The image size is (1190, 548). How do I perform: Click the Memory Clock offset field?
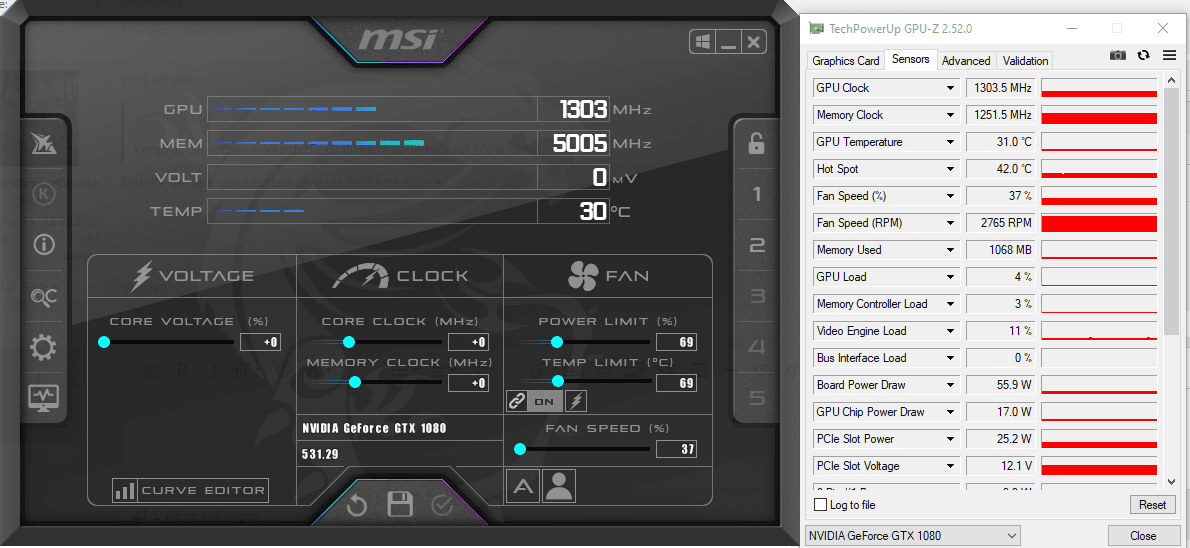[468, 383]
